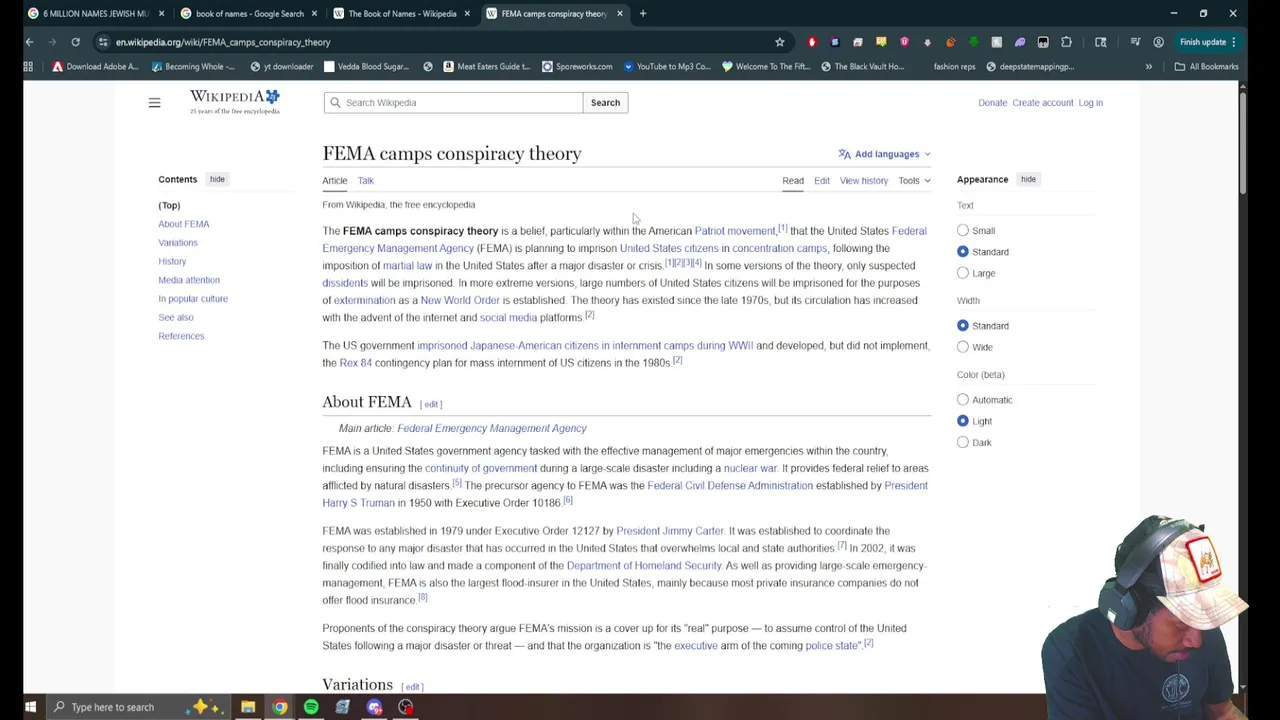Open the Chrome profile avatar icon
Image resolution: width=1280 pixels, height=720 pixels.
click(x=1158, y=42)
